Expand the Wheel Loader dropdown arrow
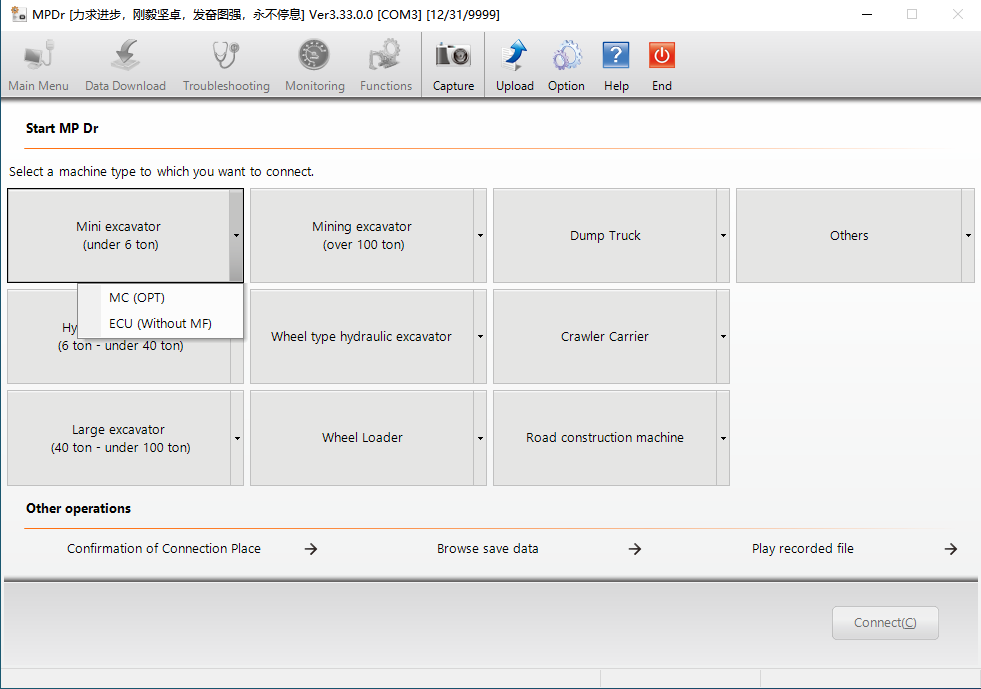The image size is (981, 689). coord(480,438)
